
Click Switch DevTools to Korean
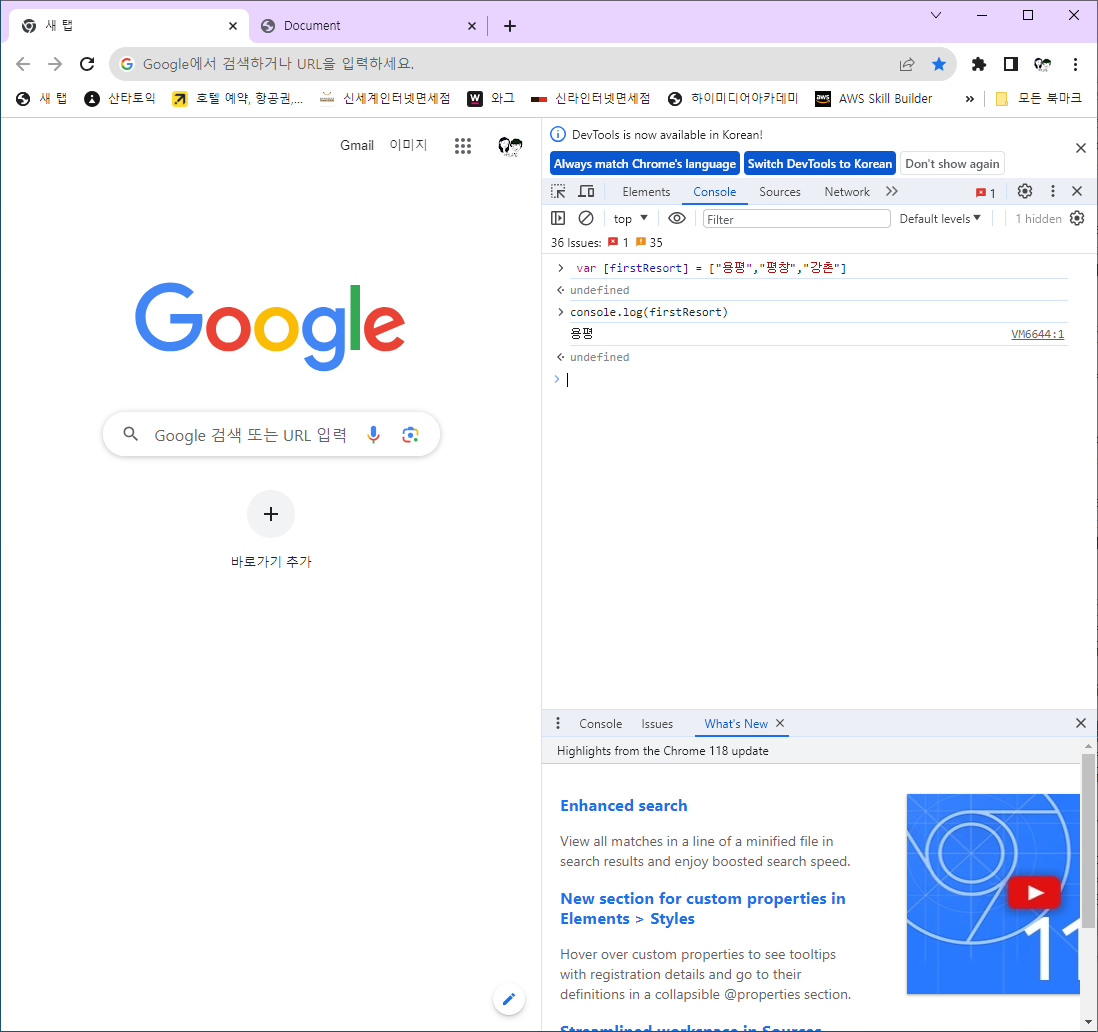819,164
